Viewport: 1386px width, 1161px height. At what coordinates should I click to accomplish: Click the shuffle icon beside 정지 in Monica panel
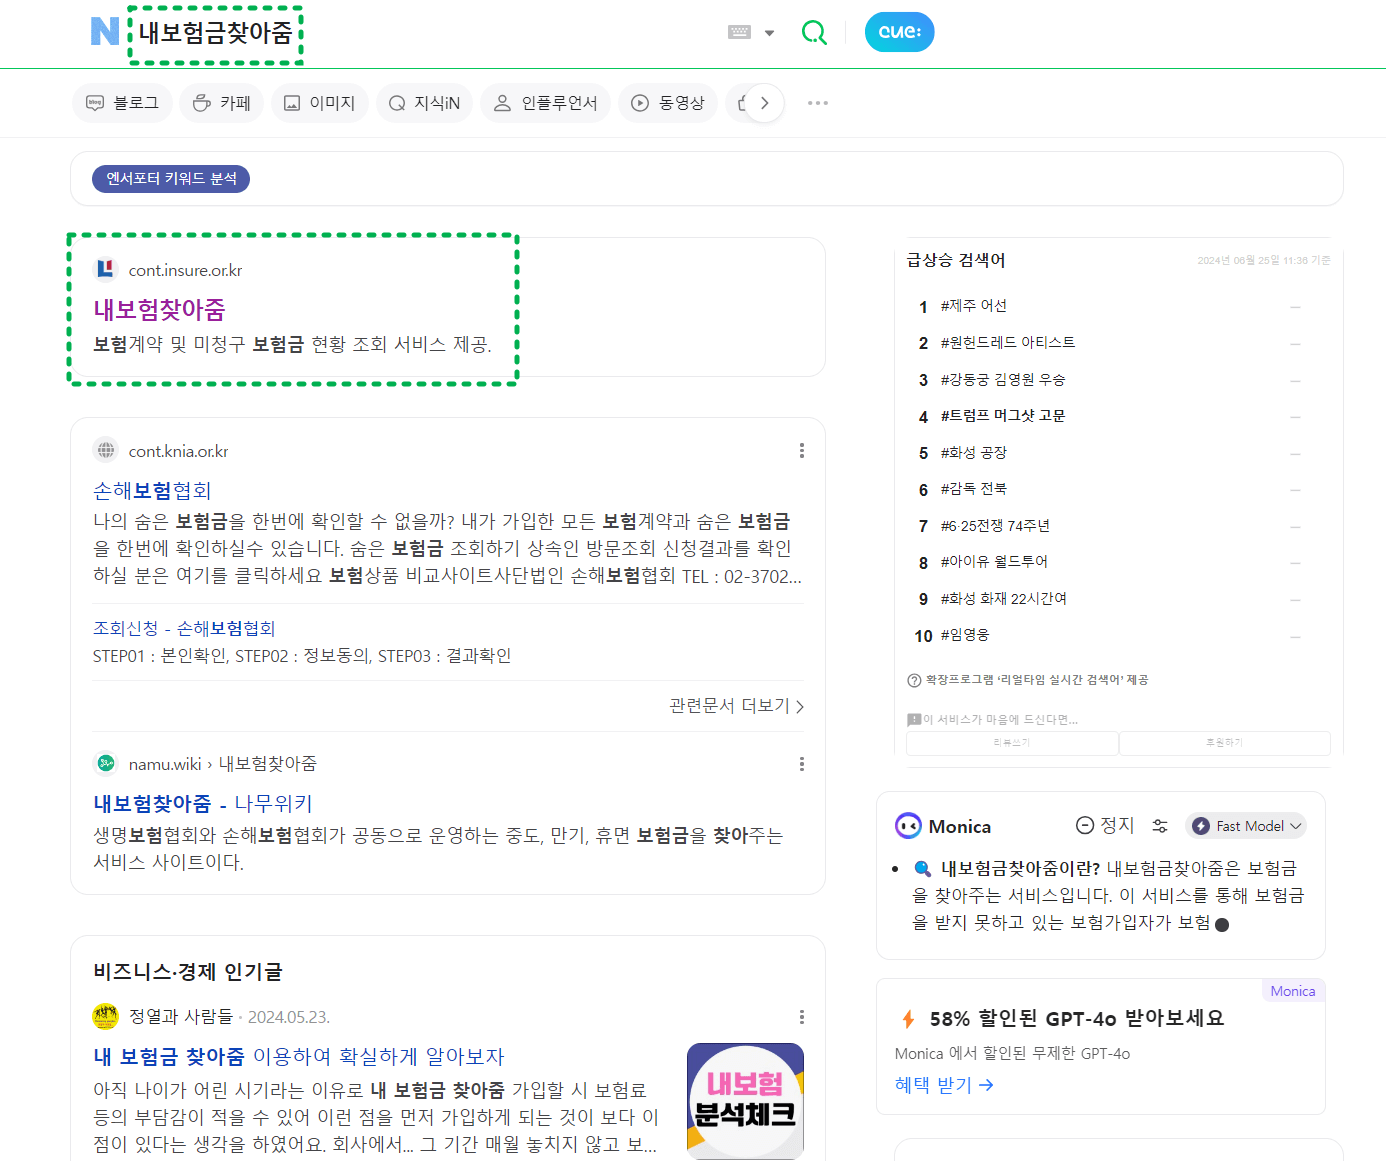1160,826
